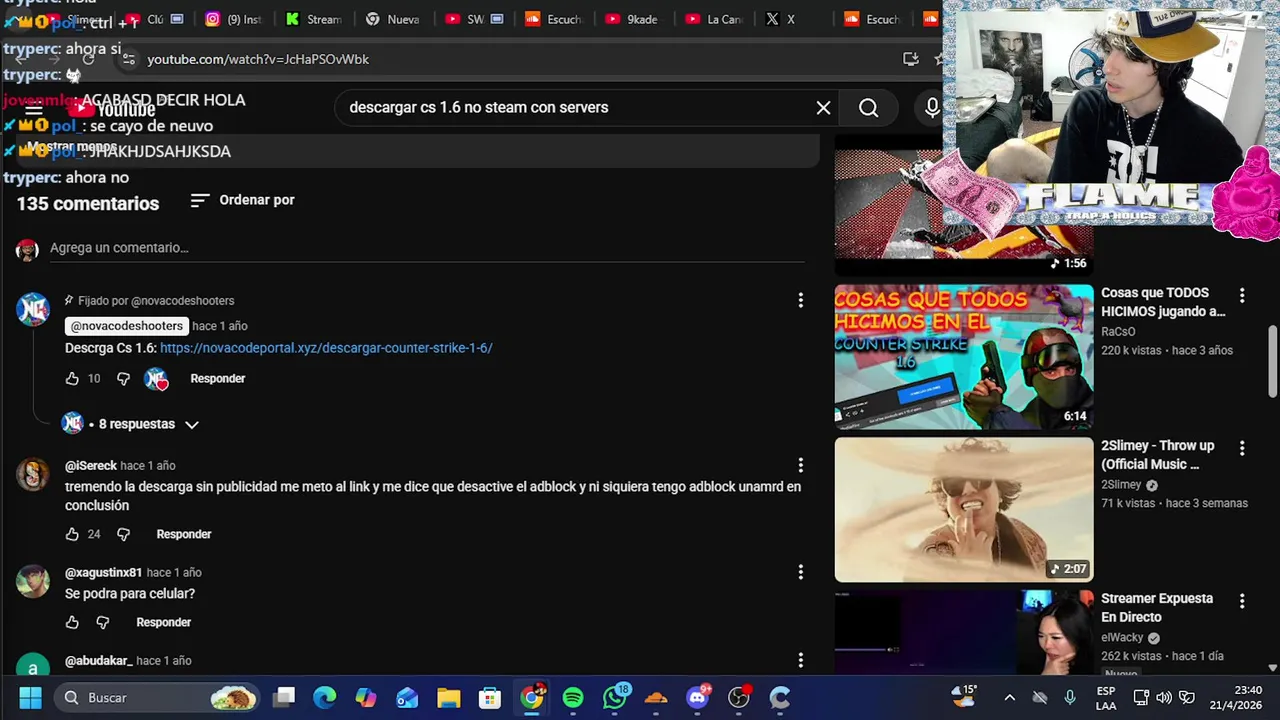Switch to the Instagram '(9) Inst' tab
Screen dimensions: 1280x720
[232, 19]
